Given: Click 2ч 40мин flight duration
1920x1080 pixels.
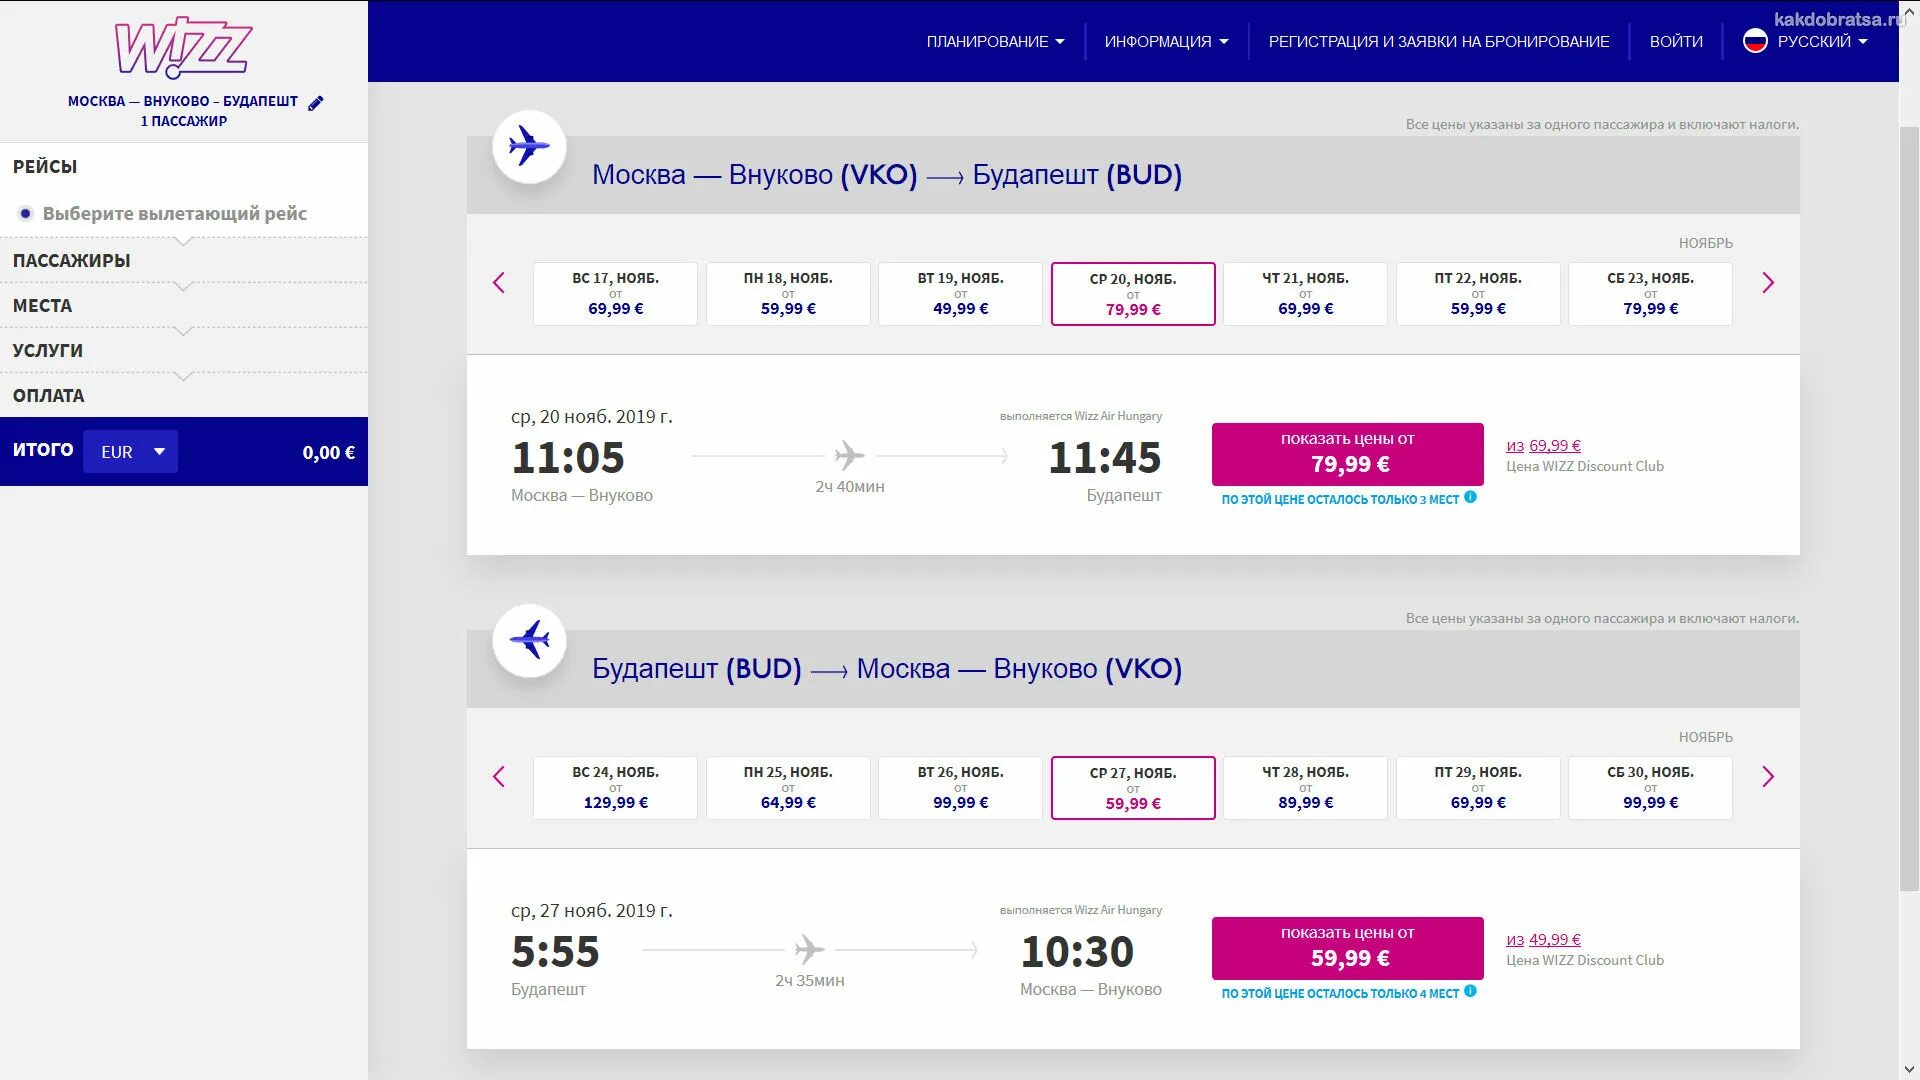Looking at the screenshot, I should (849, 487).
